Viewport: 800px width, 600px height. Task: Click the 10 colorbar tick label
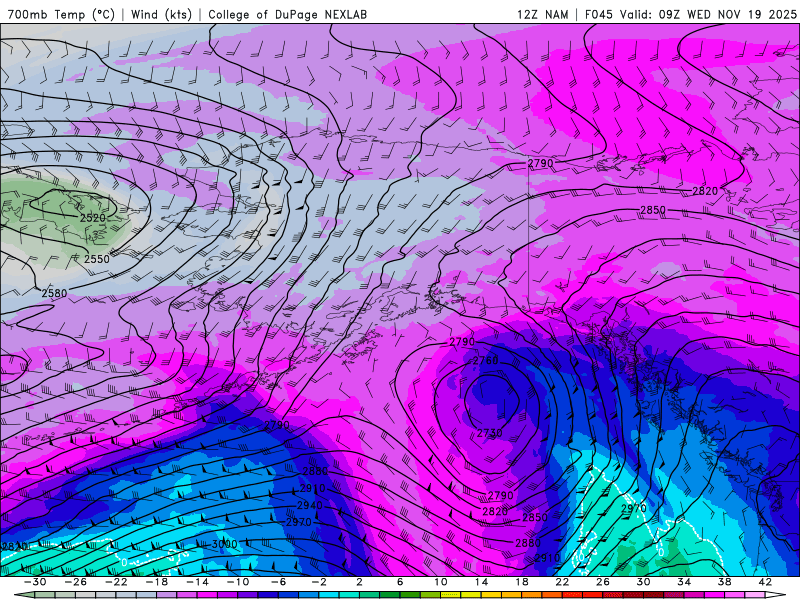click(x=440, y=582)
